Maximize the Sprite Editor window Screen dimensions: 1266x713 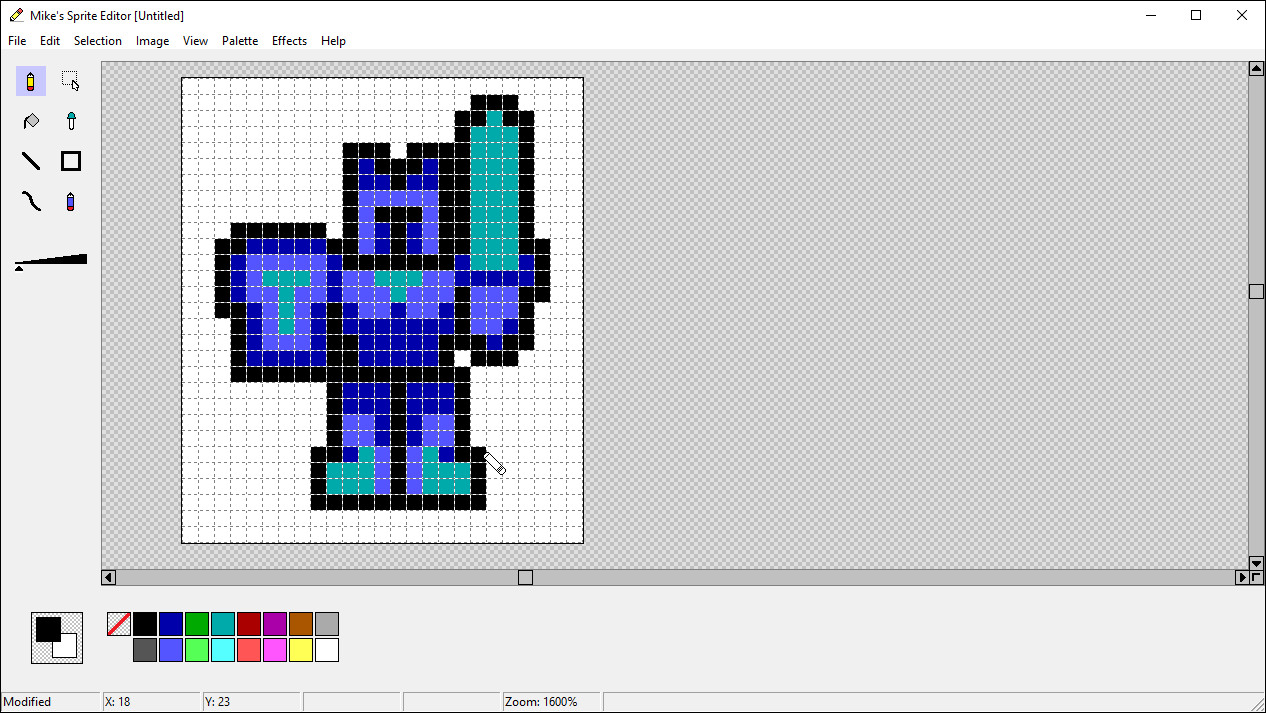point(1196,15)
